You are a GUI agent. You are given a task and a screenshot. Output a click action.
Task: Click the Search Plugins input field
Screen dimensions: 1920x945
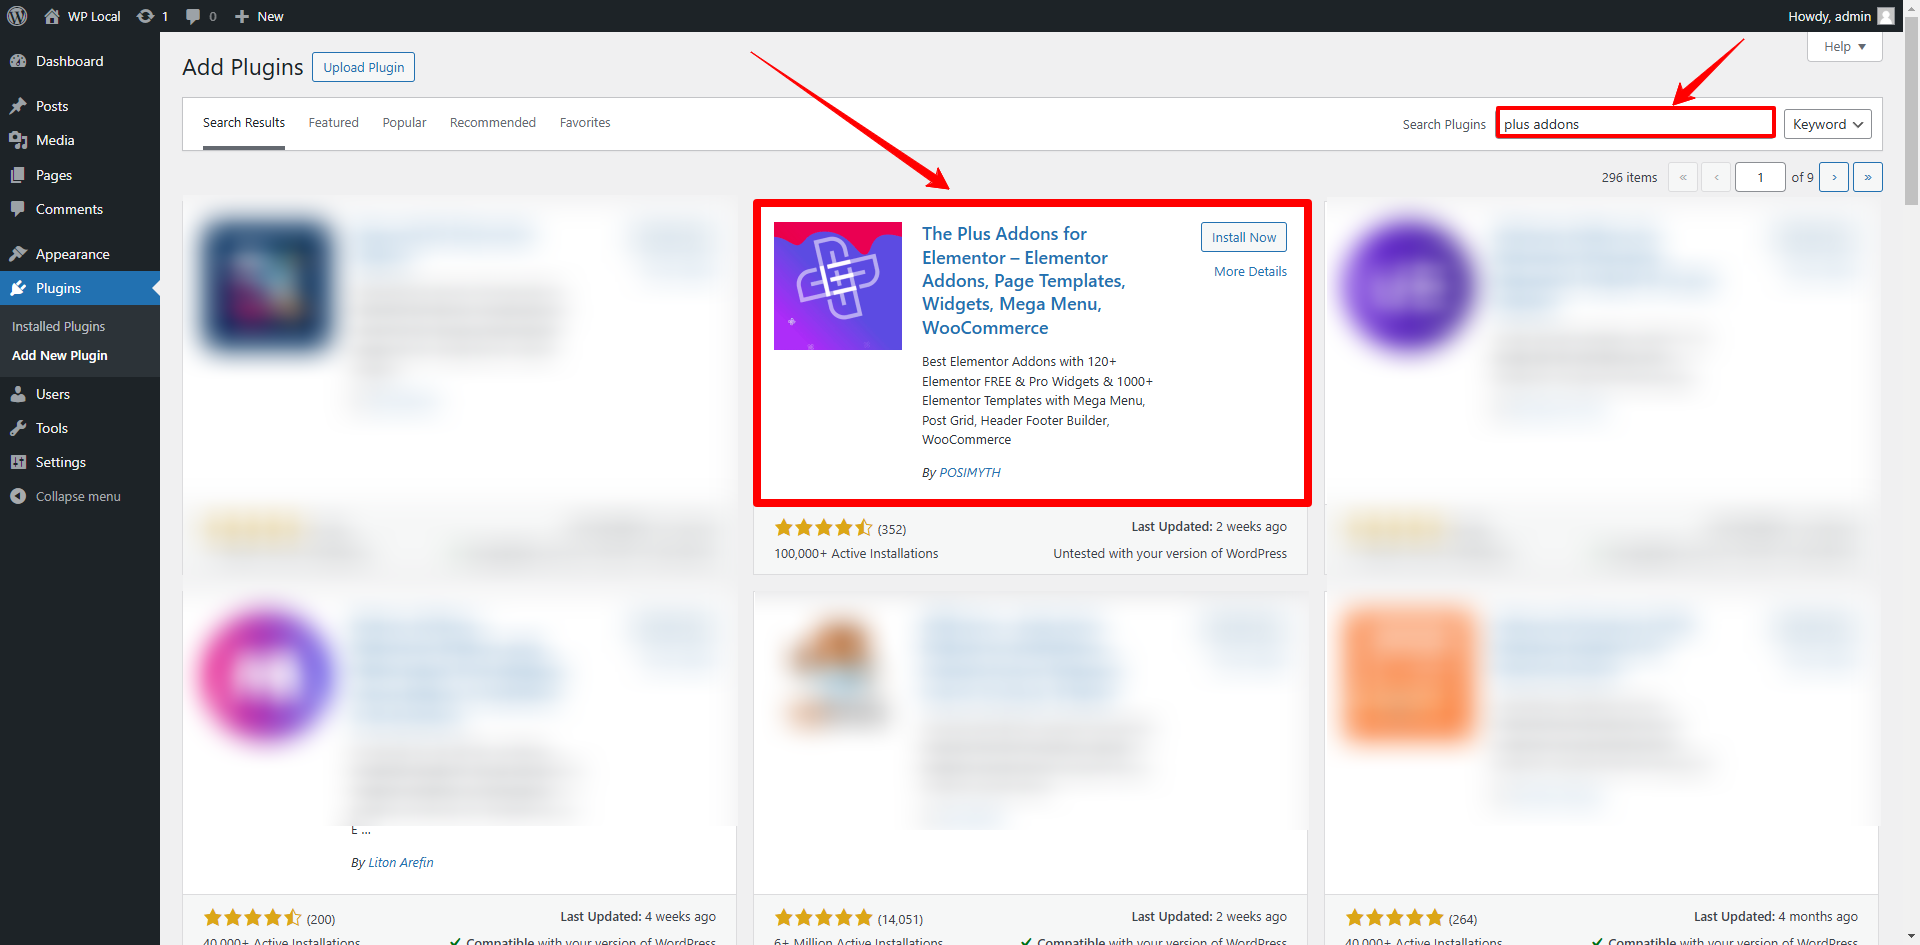pos(1635,124)
